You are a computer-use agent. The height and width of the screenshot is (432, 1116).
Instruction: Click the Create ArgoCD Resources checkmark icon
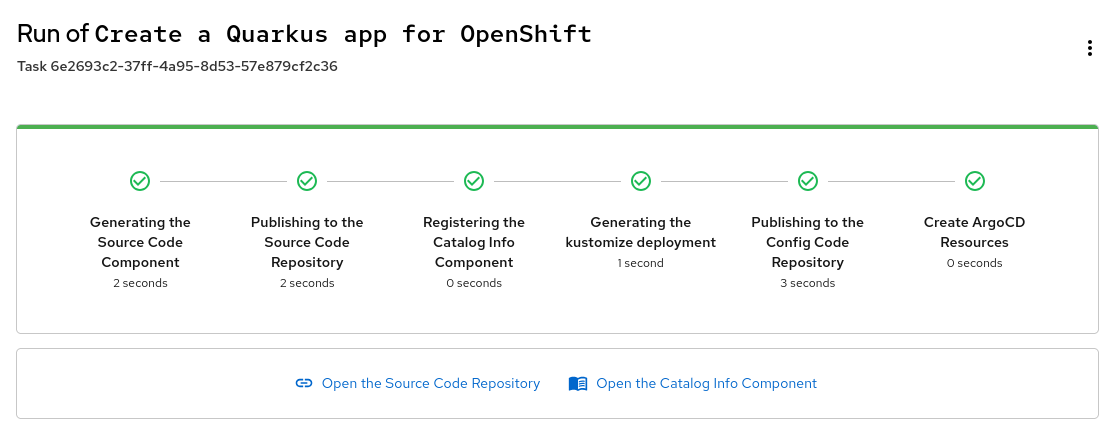[x=975, y=181]
